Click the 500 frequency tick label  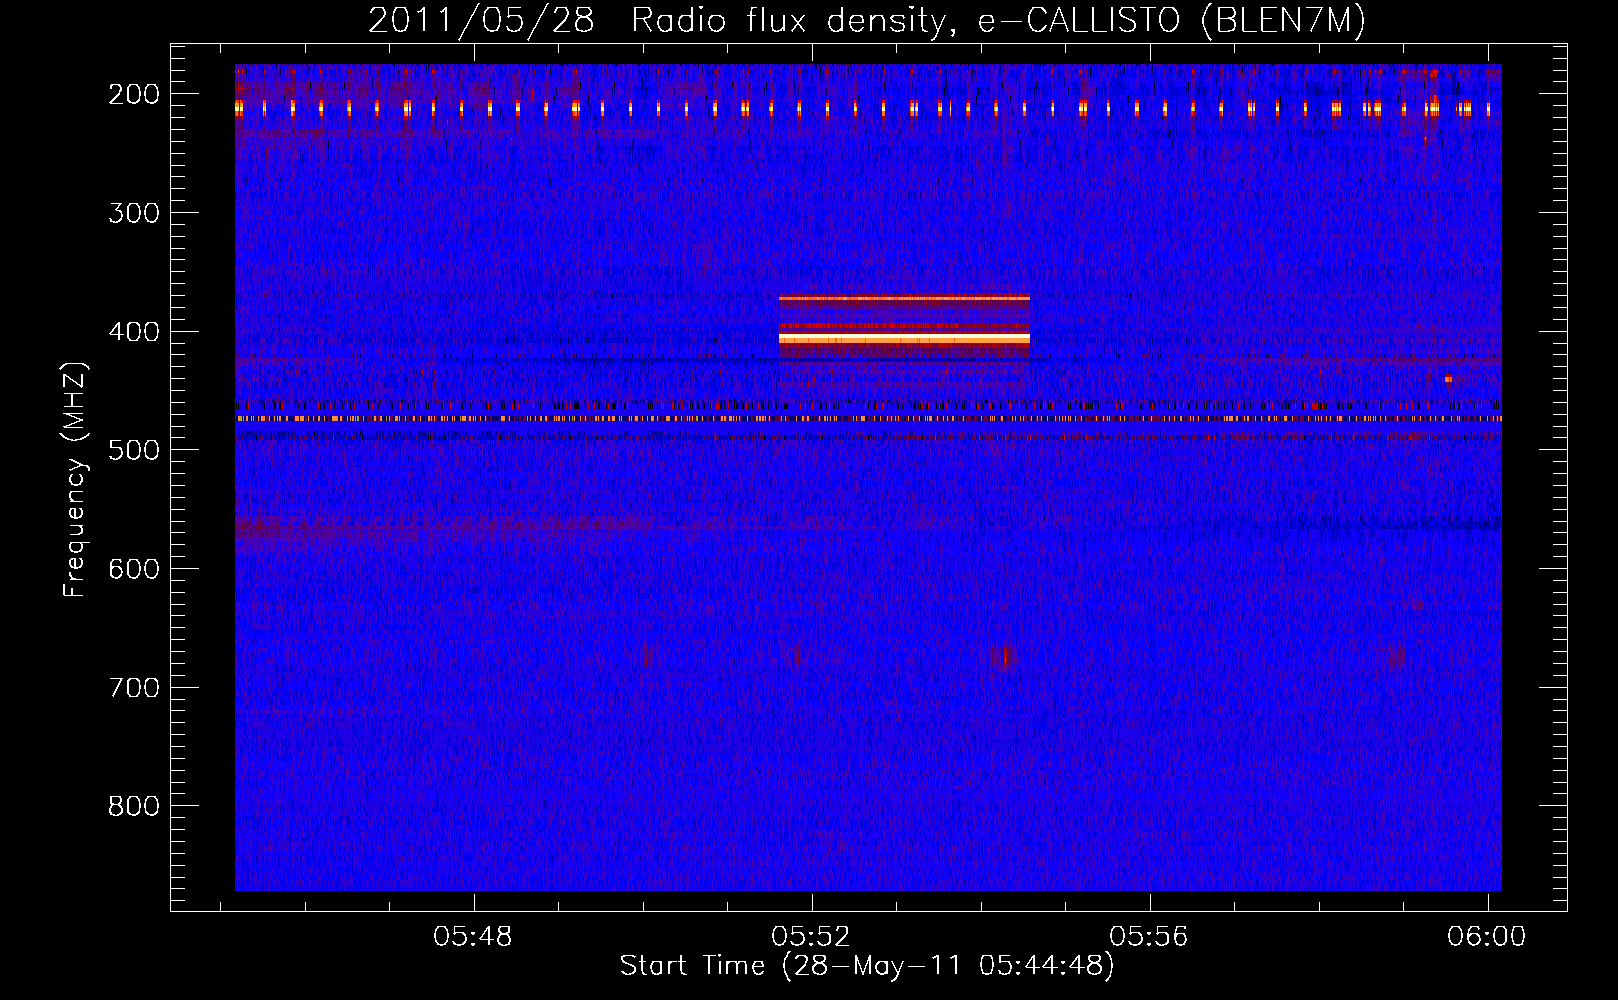(134, 450)
